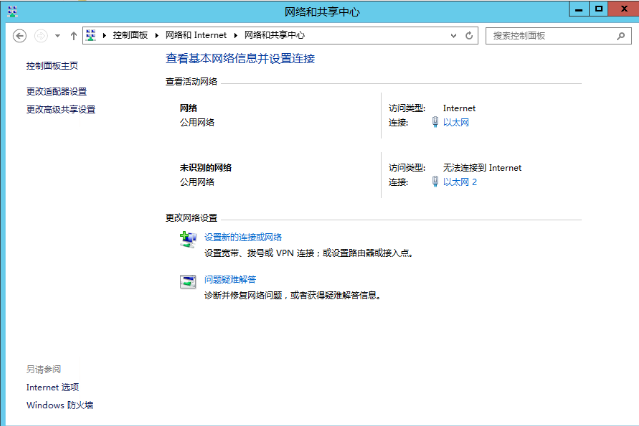Open the recent locations dropdown arrow
Image resolution: width=639 pixels, height=426 pixels.
click(x=57, y=36)
